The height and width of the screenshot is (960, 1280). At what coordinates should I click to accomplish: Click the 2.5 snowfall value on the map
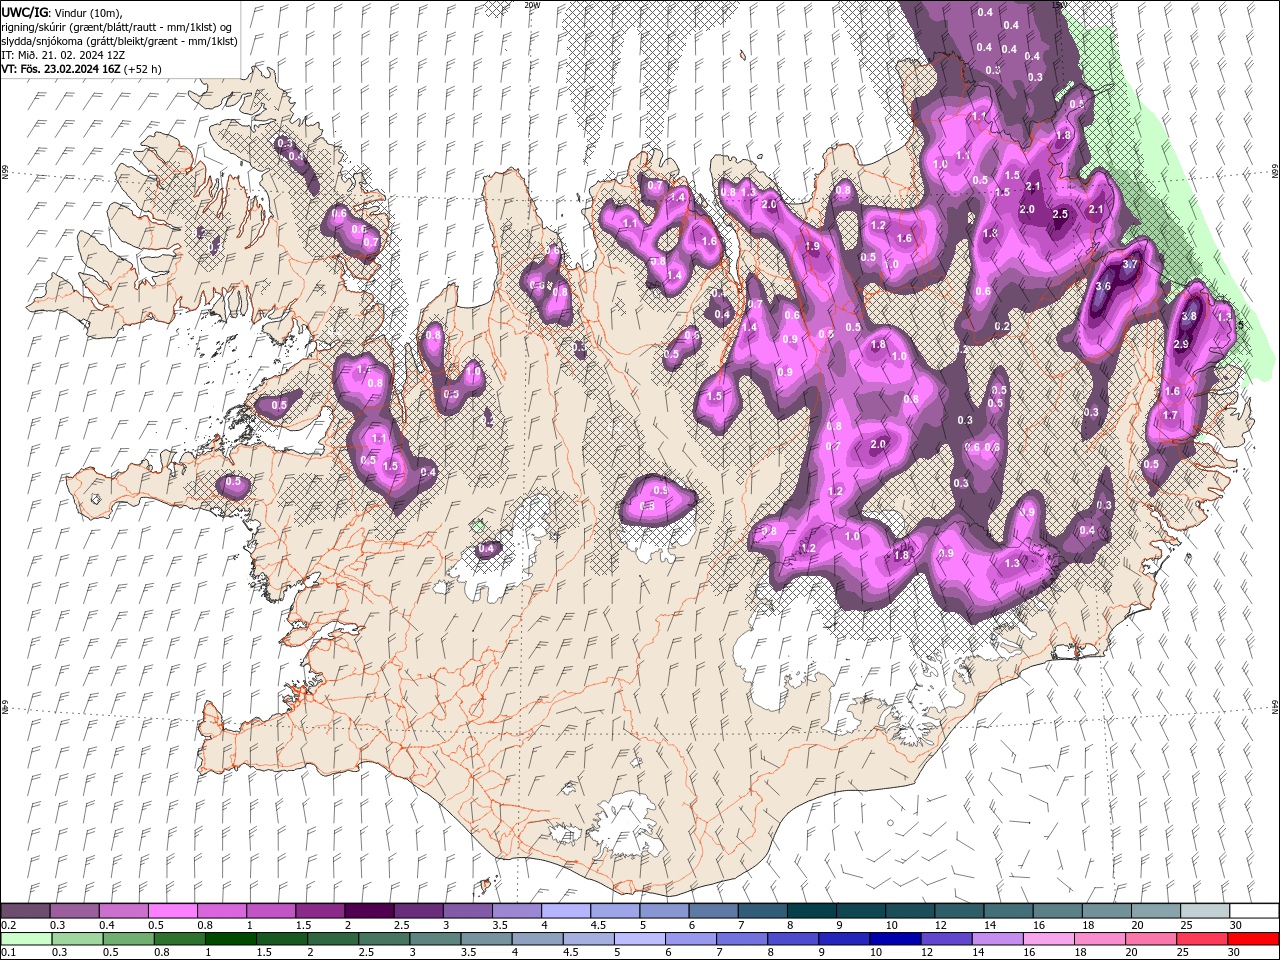click(1061, 214)
